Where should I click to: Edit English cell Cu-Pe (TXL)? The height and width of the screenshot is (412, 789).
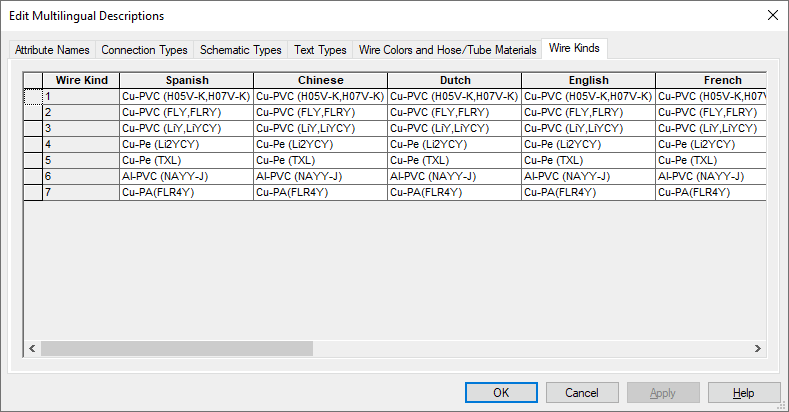click(x=589, y=160)
